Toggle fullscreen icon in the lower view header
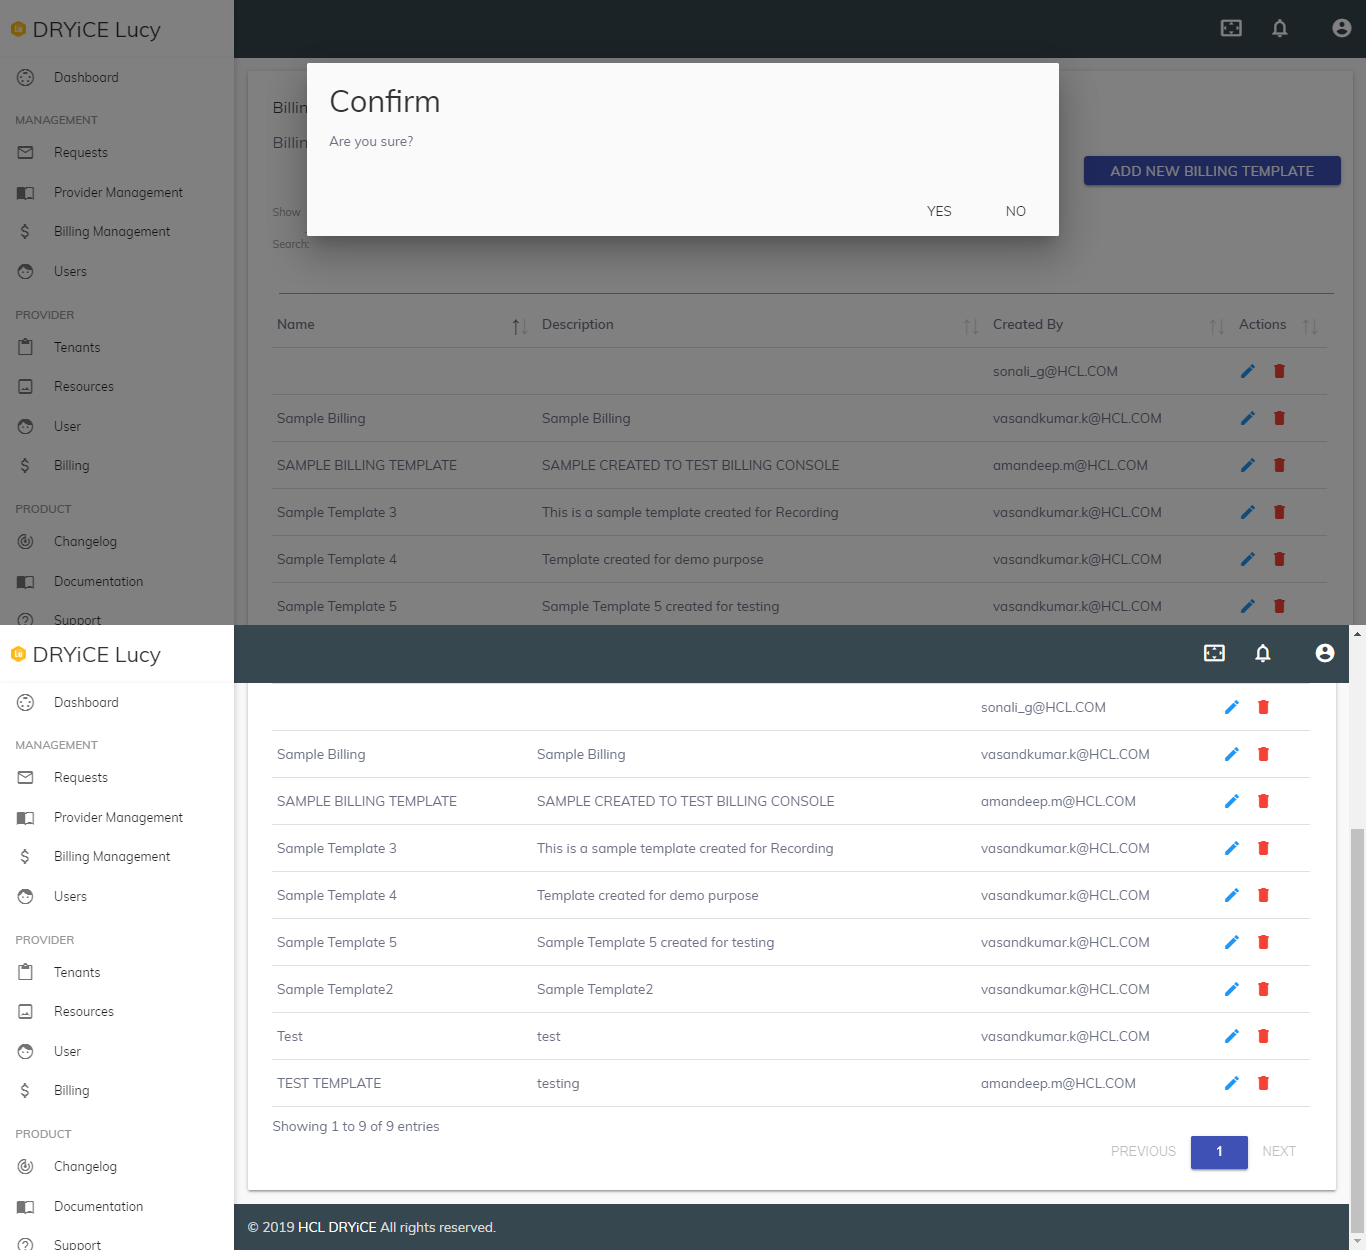This screenshot has width=1366, height=1250. 1214,653
